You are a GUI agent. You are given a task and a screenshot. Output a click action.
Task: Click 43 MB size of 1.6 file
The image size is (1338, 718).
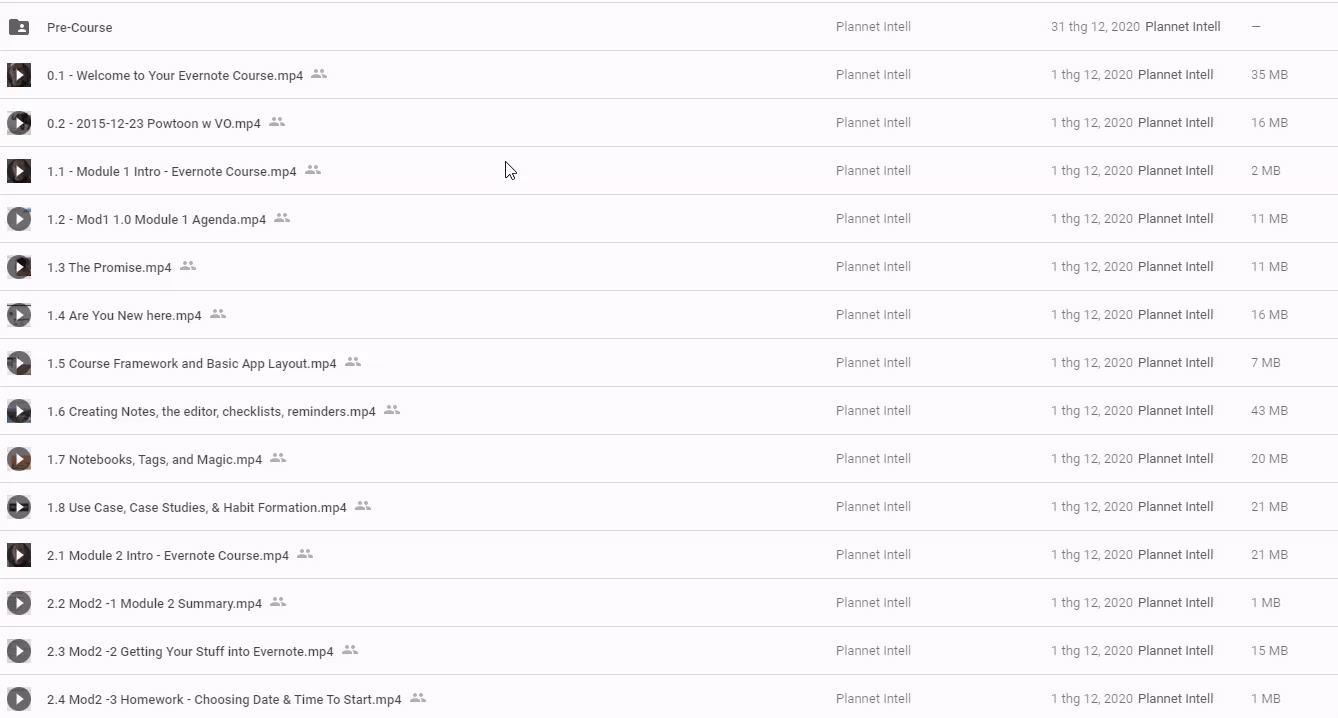(1269, 411)
